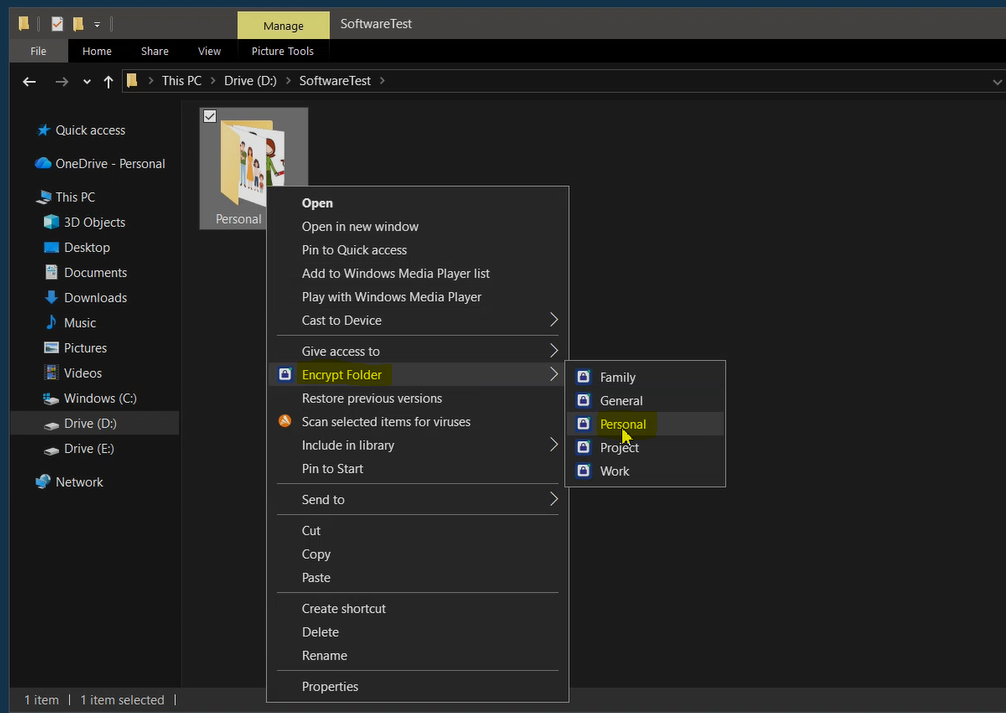Image resolution: width=1006 pixels, height=713 pixels.
Task: Open the recent locations dropdown chevron
Action: [87, 81]
